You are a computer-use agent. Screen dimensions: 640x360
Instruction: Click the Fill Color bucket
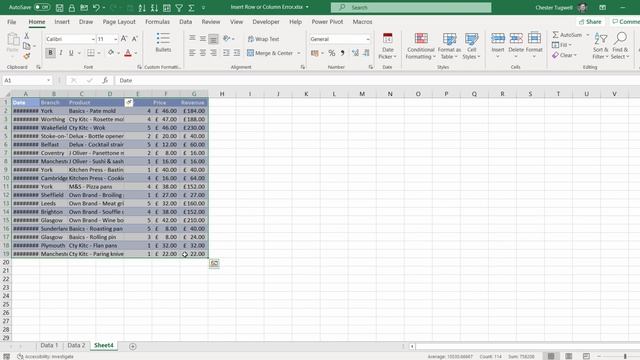111,53
